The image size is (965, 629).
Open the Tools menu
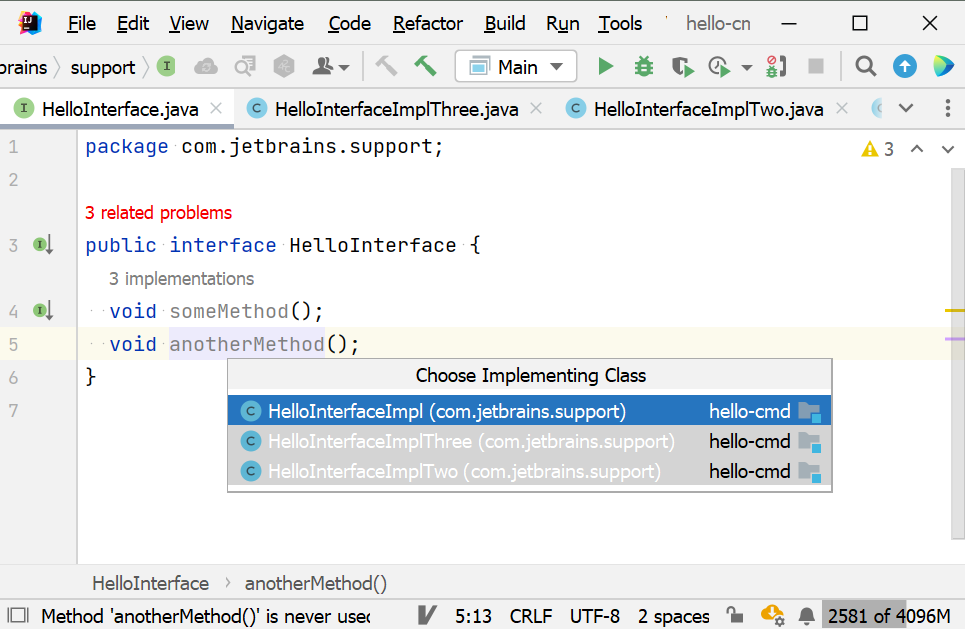tap(620, 23)
